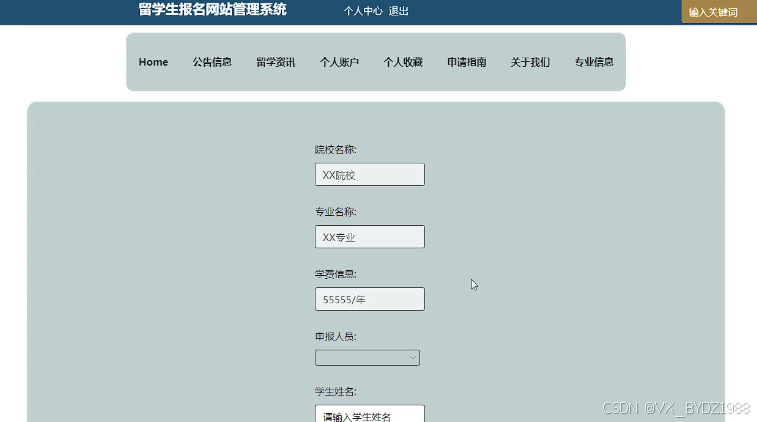Click the 学费信息 label text
This screenshot has height=422, width=757.
point(336,274)
